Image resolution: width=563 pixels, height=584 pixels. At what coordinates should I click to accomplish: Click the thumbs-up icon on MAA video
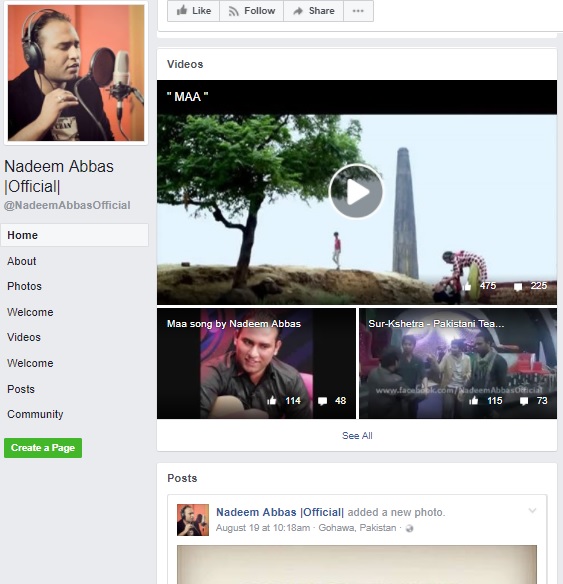(467, 286)
